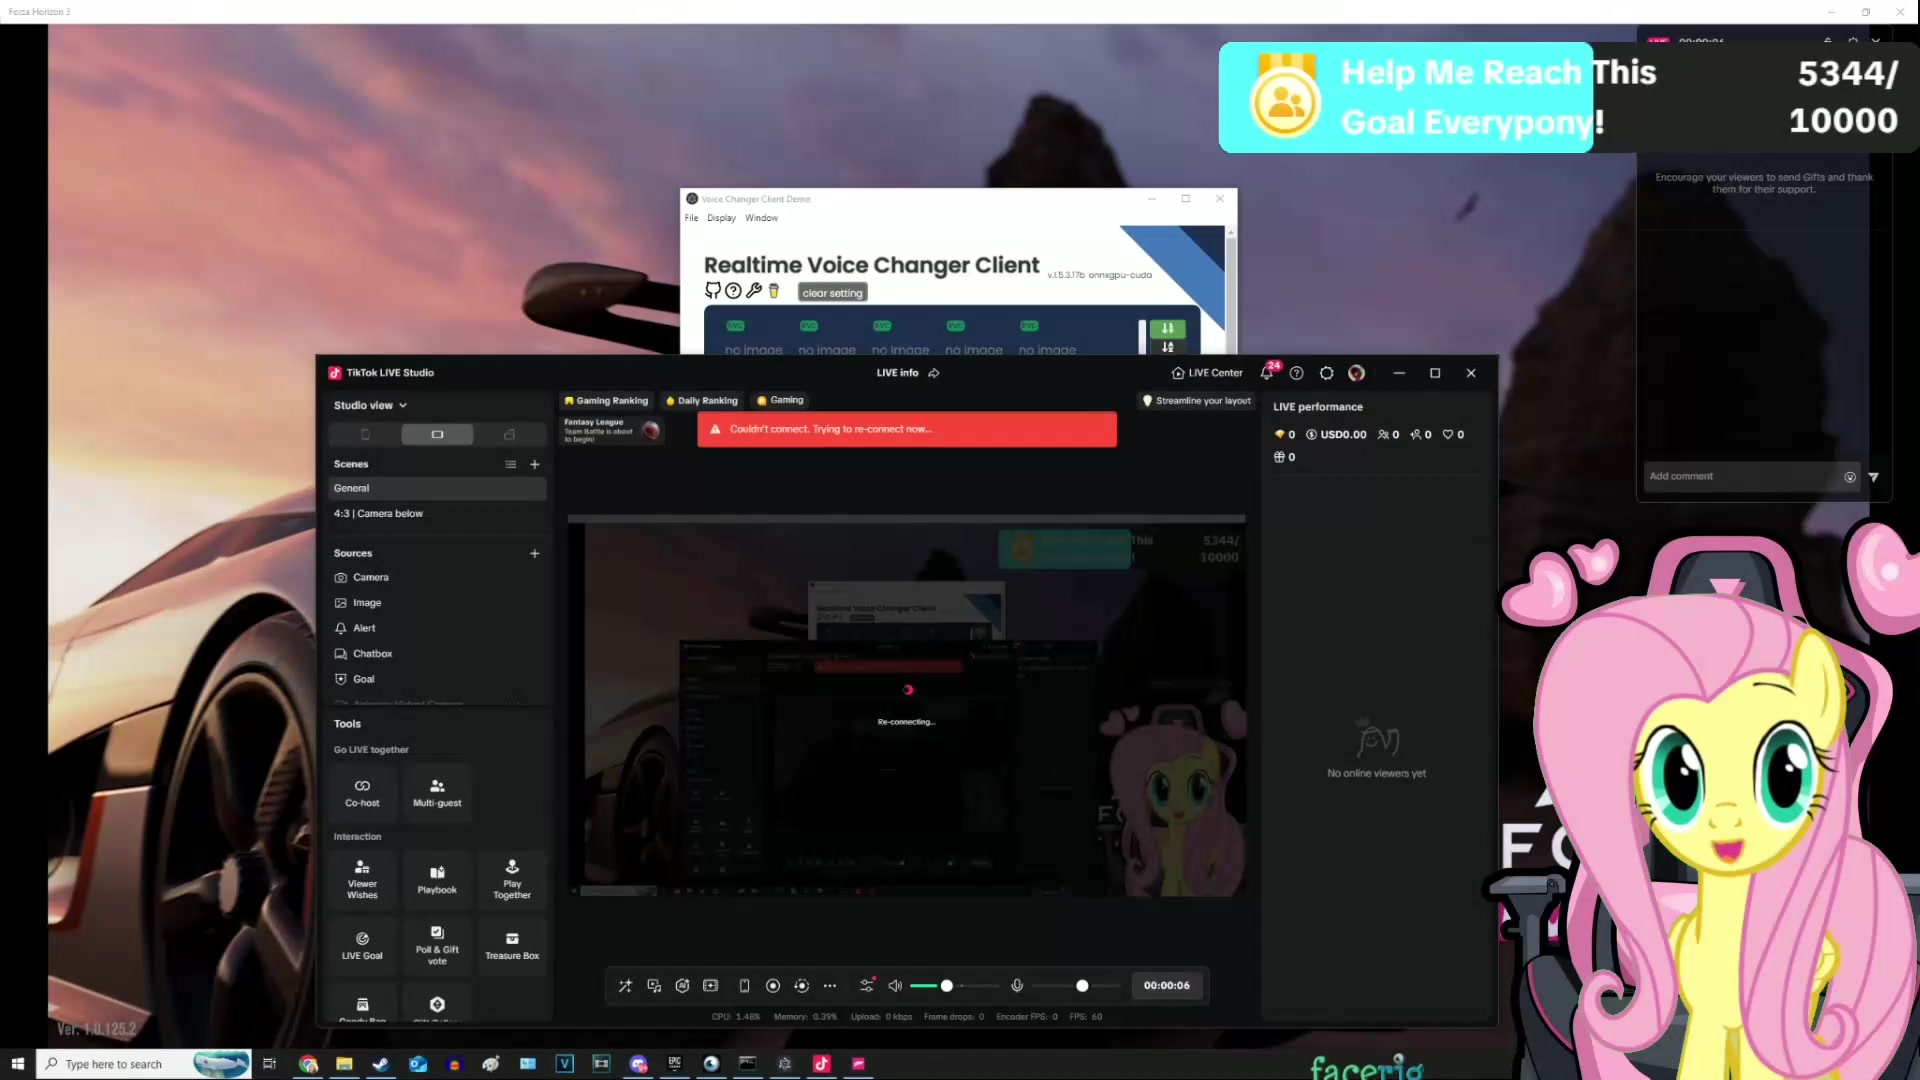Switch to the Gaming Ranking tab
The width and height of the screenshot is (1920, 1080).
[x=606, y=400]
